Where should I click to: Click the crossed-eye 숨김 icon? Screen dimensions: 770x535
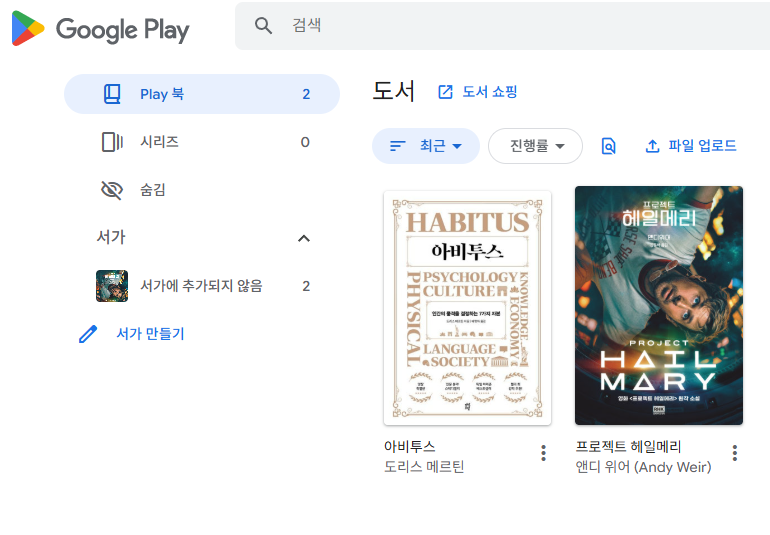click(112, 190)
